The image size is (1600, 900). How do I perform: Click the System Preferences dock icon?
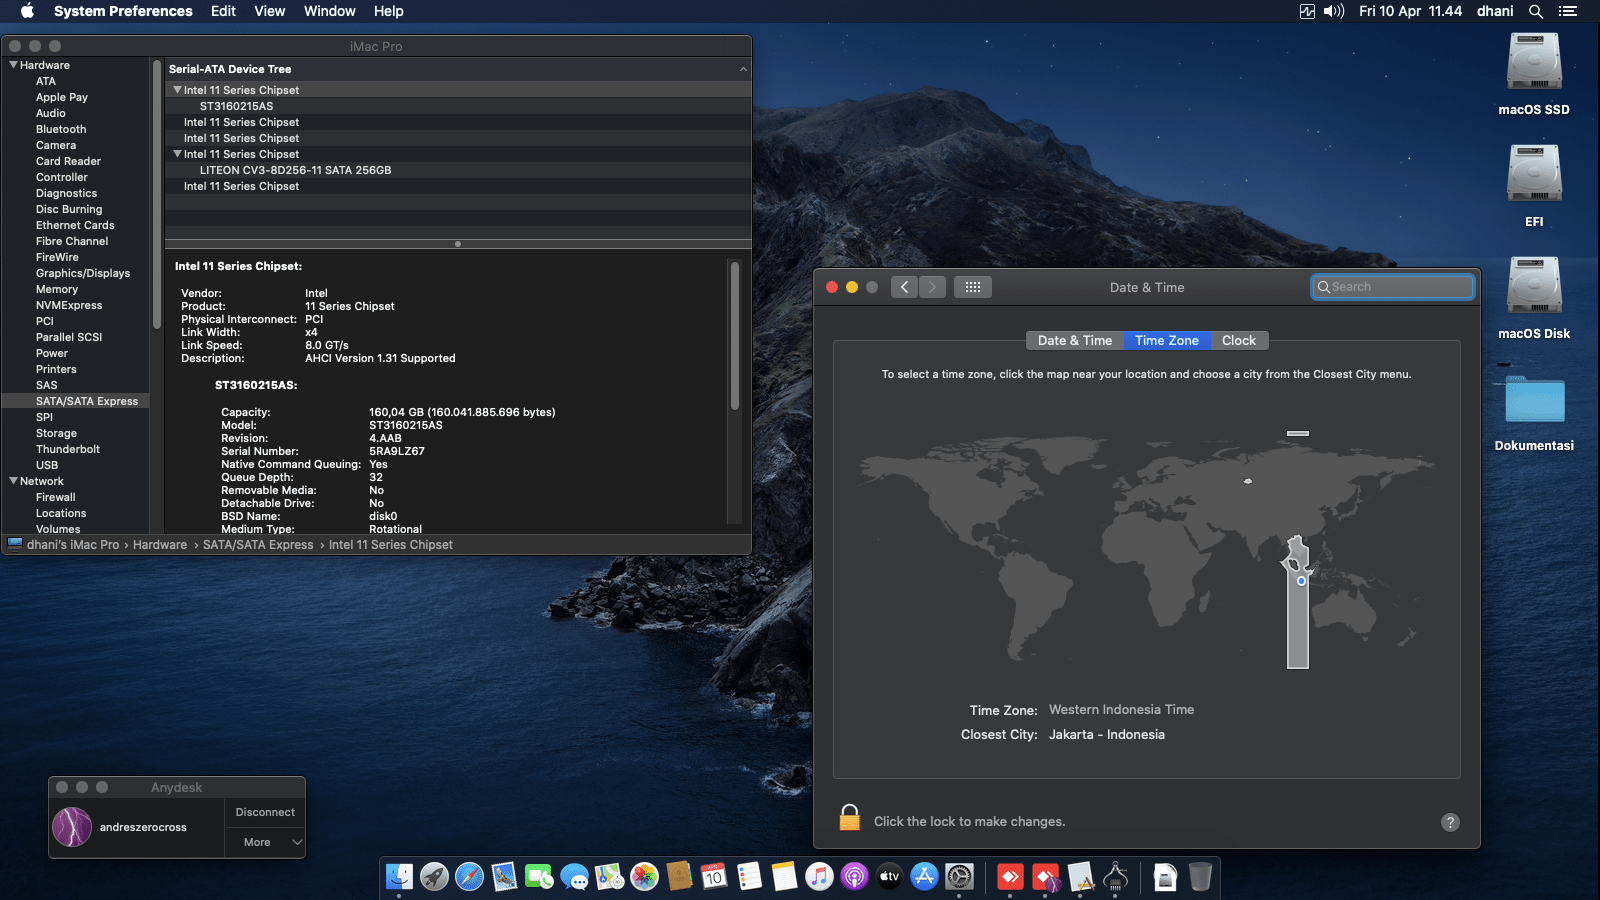coord(959,877)
